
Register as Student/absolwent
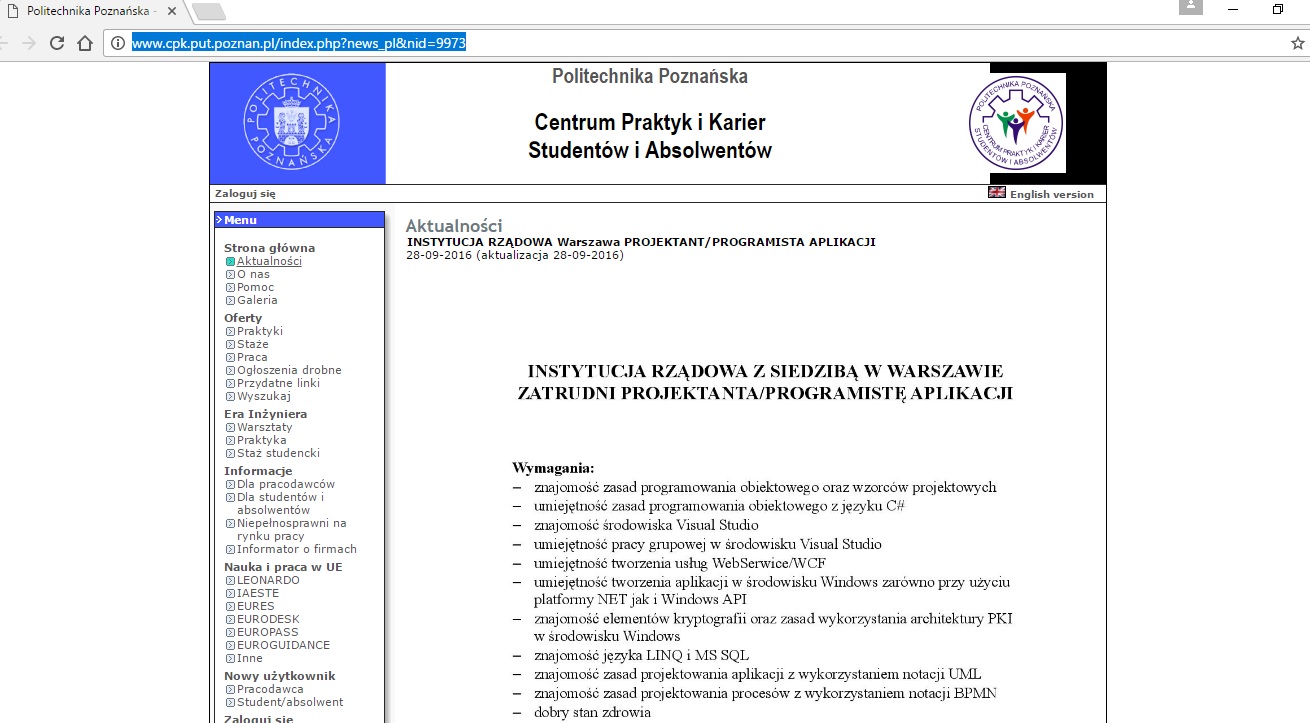[x=290, y=702]
